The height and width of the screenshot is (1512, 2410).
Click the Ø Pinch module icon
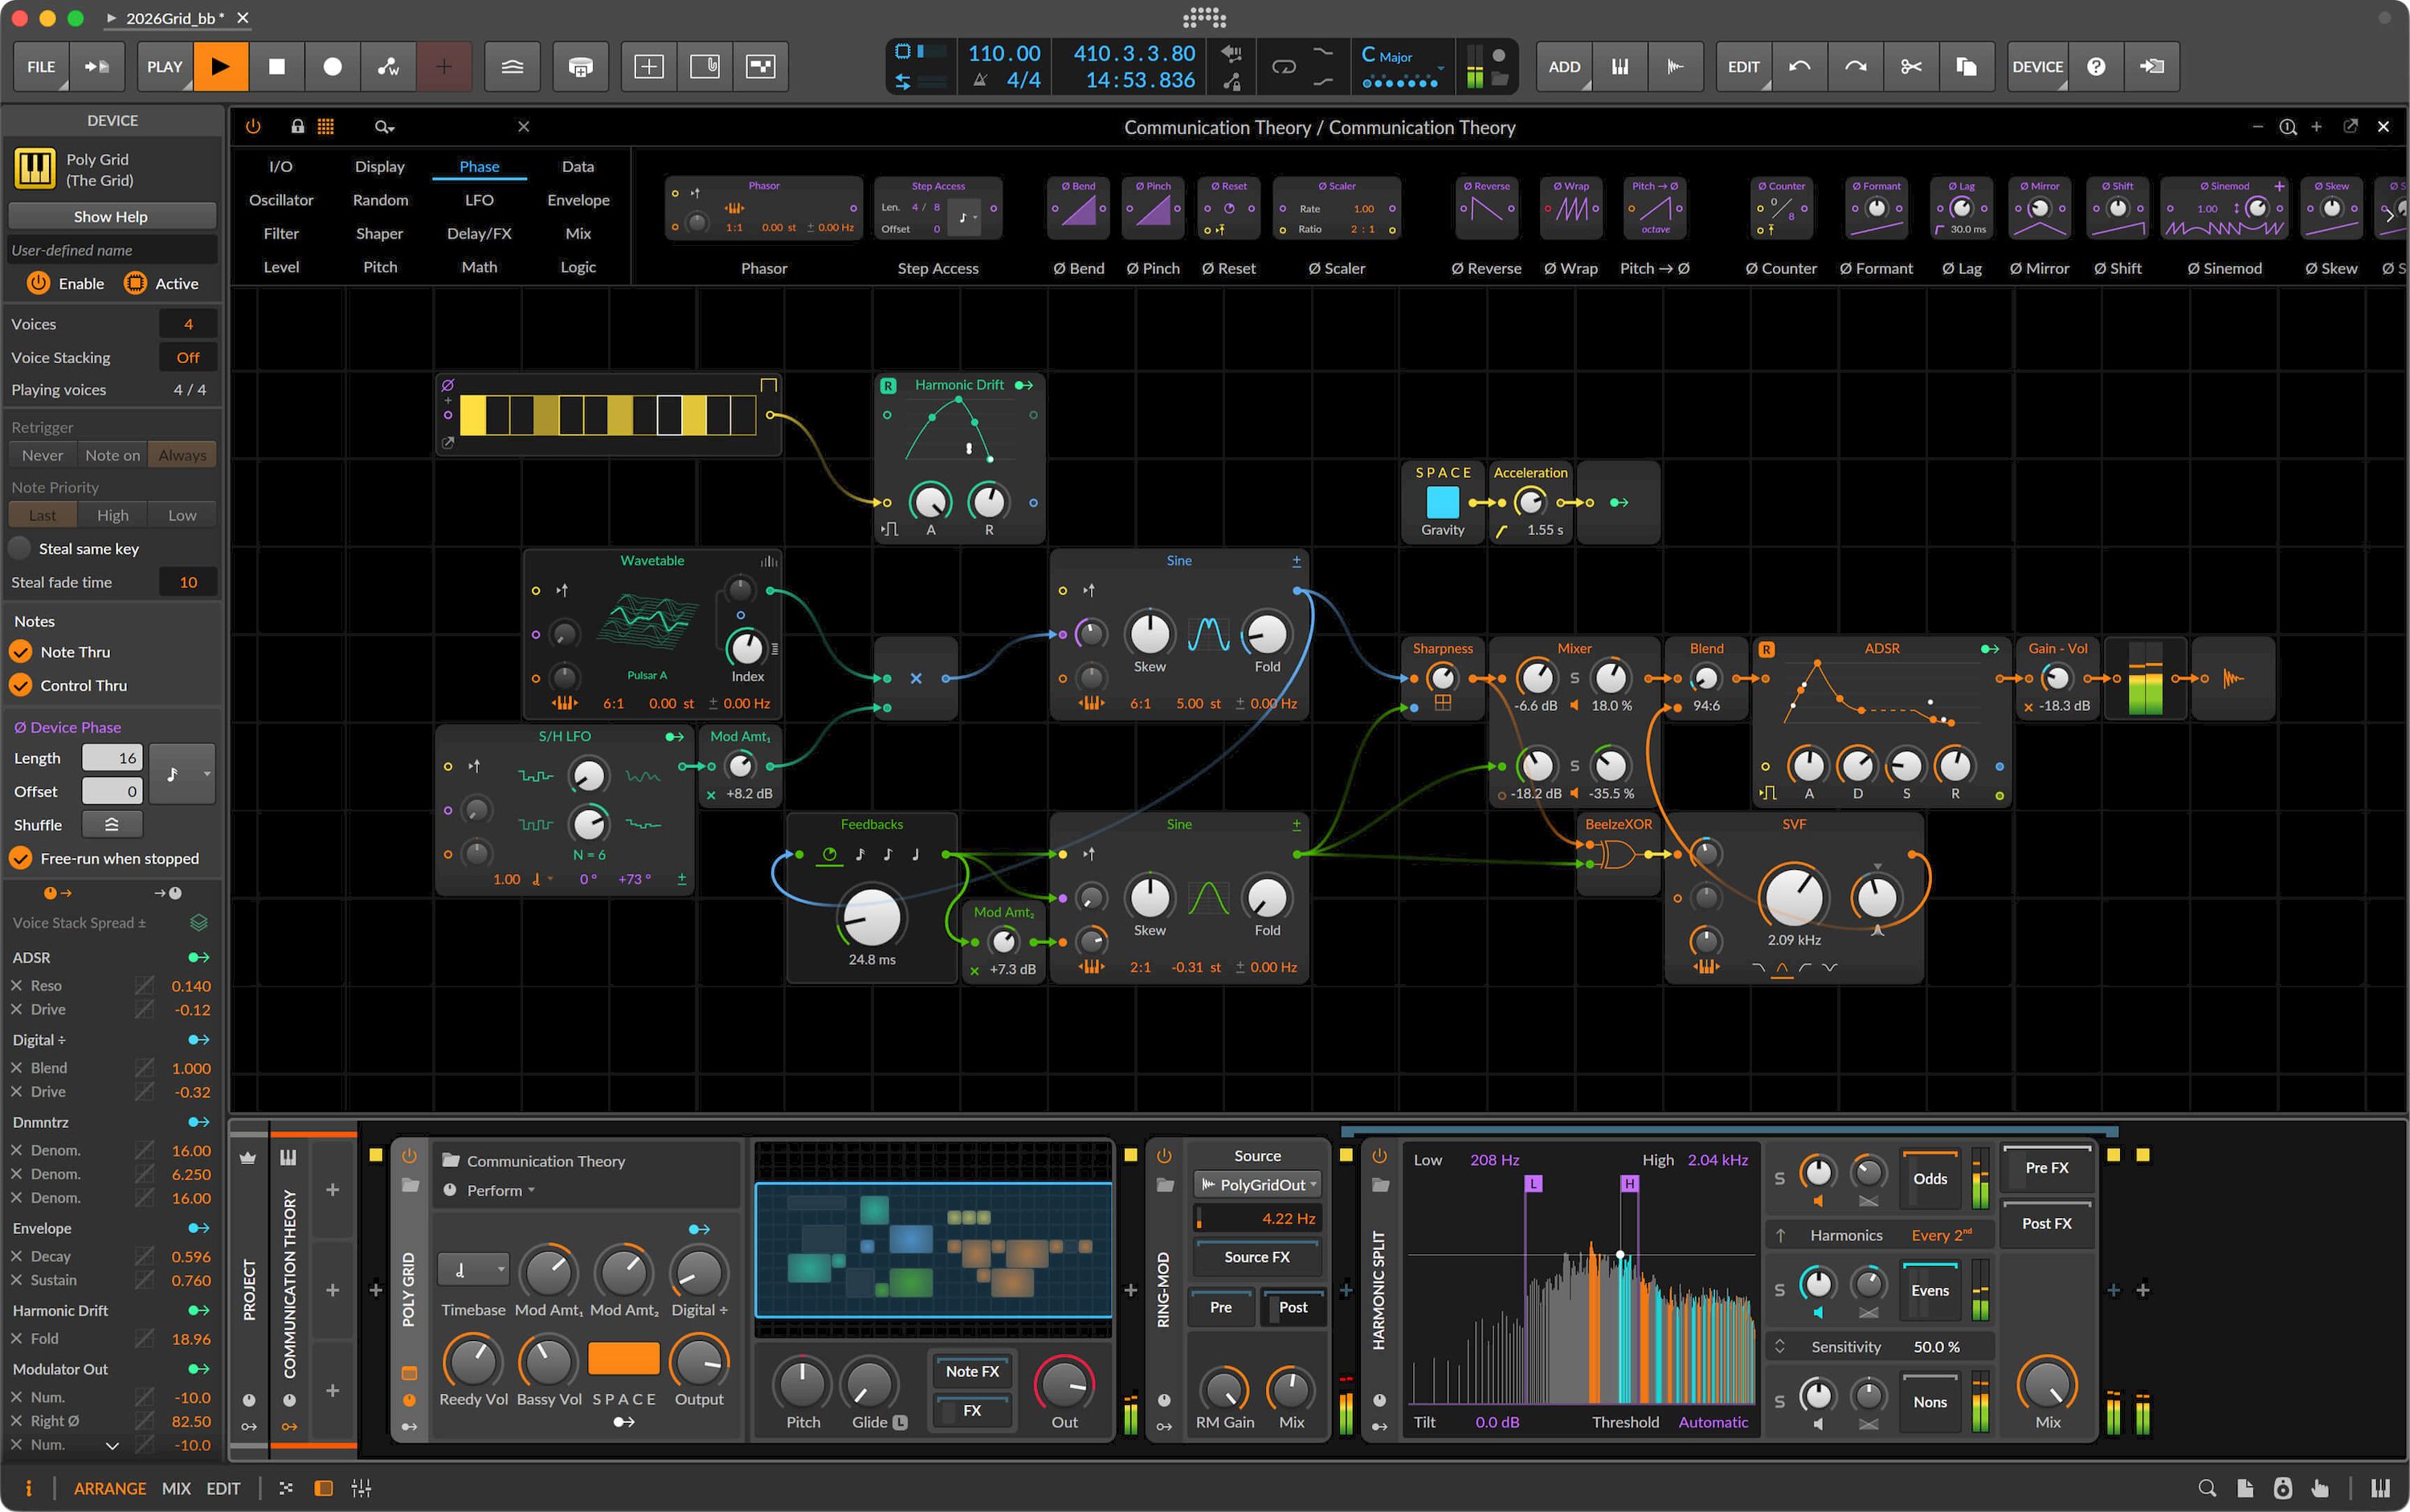coord(1153,208)
